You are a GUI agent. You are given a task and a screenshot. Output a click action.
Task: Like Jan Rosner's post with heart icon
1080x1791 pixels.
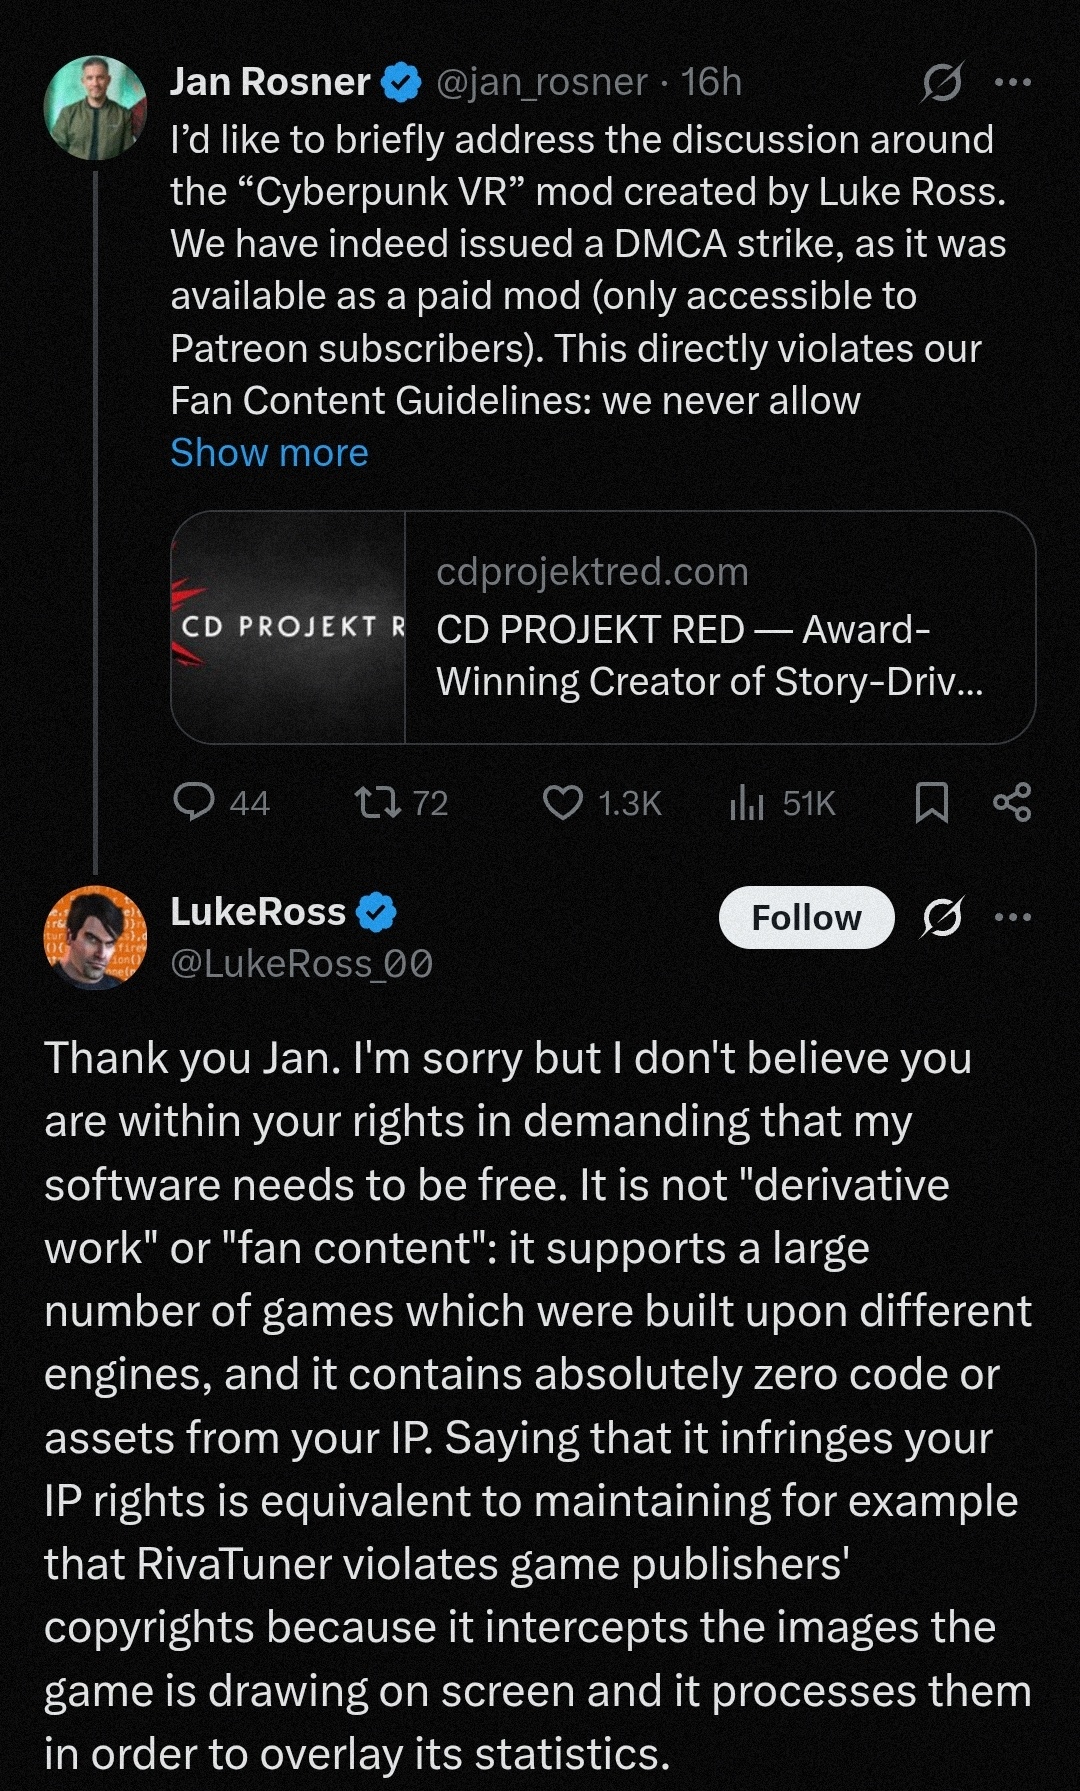point(562,802)
